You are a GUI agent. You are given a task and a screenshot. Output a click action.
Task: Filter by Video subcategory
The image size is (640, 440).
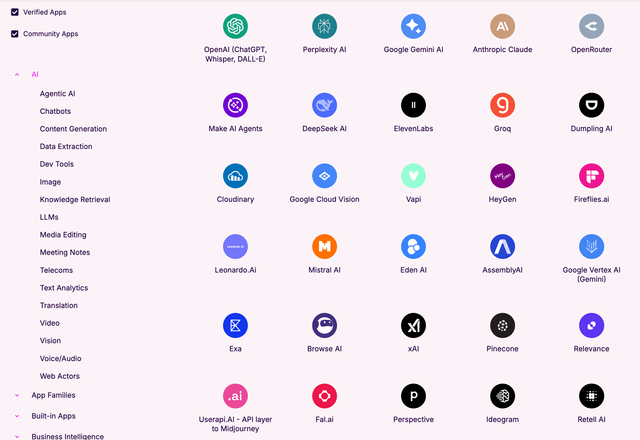tap(50, 323)
